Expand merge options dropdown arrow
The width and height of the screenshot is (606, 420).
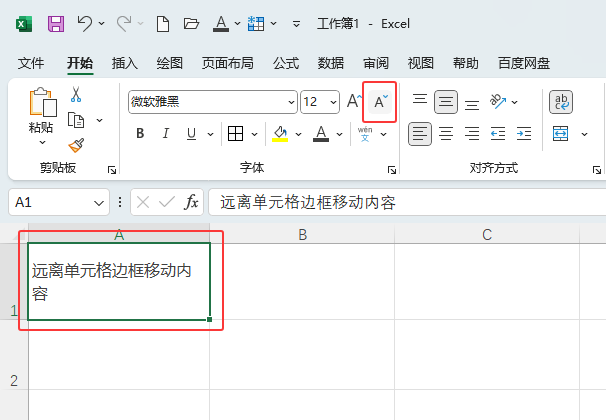pyautogui.click(x=584, y=134)
